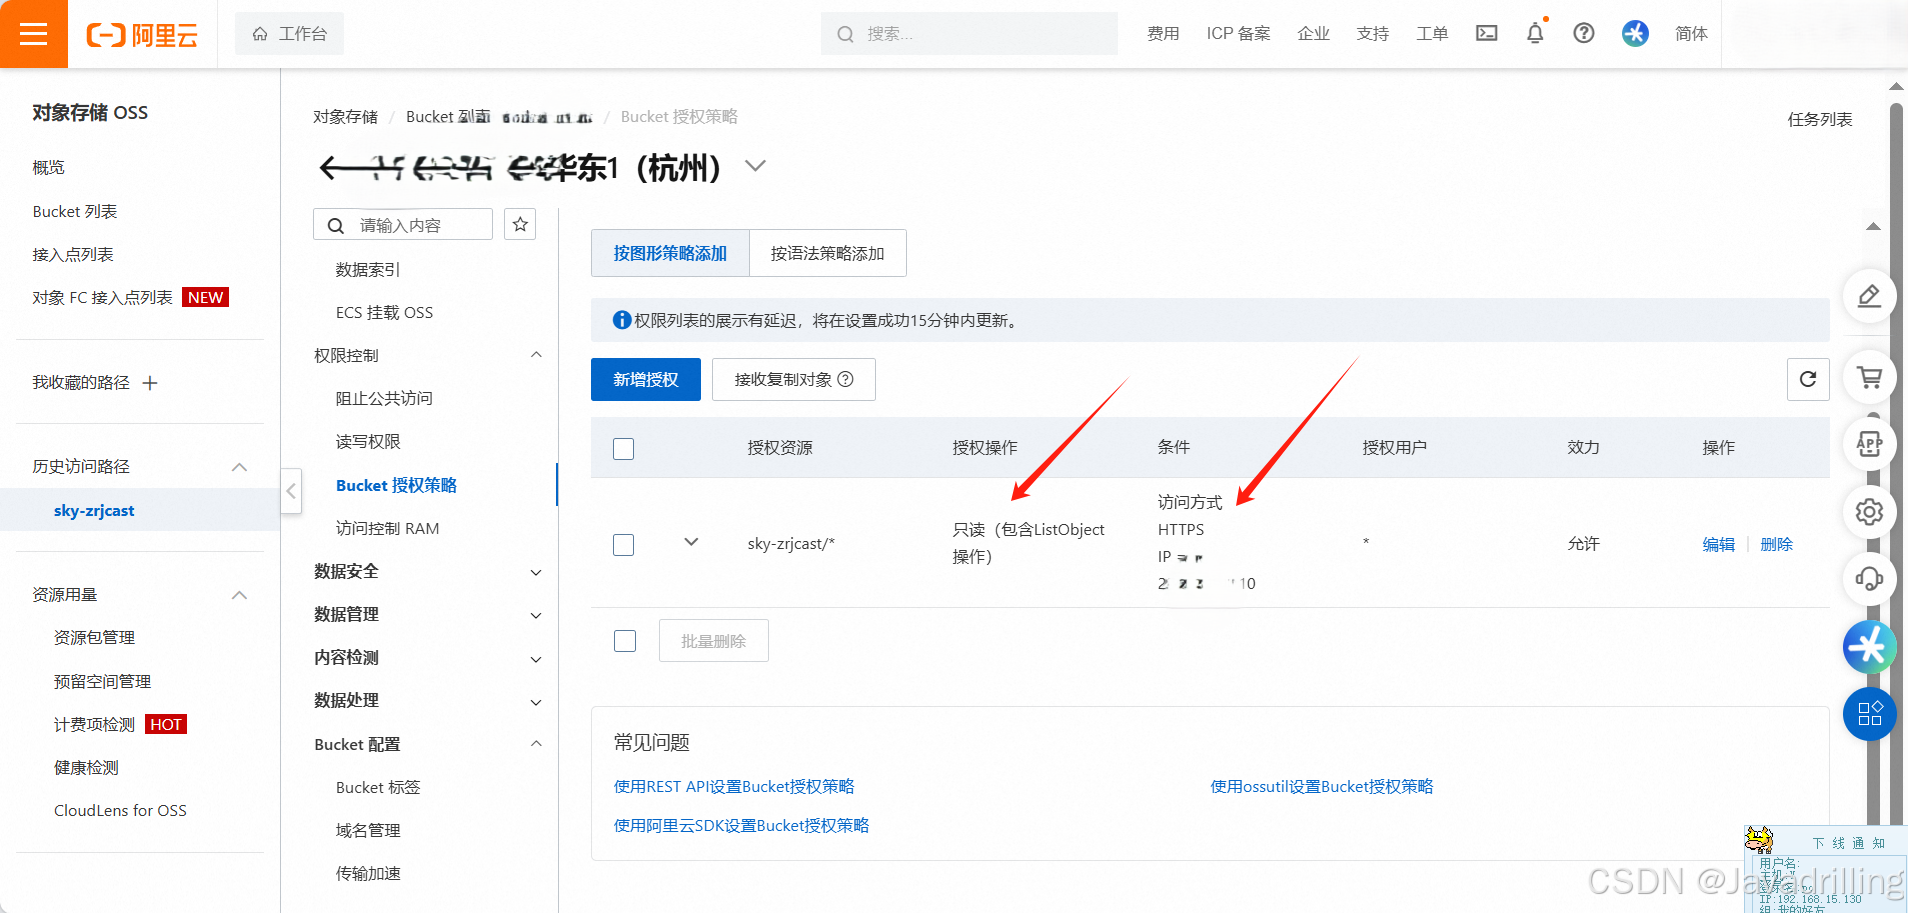The image size is (1908, 913).
Task: Open link 使用REST API设置Bucket授权策略
Action: pos(734,786)
